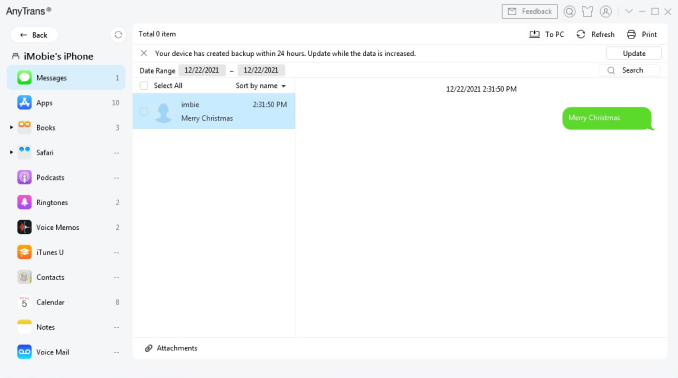This screenshot has width=678, height=378.
Task: Select the imbie Merry Christmas conversation
Action: [x=214, y=111]
